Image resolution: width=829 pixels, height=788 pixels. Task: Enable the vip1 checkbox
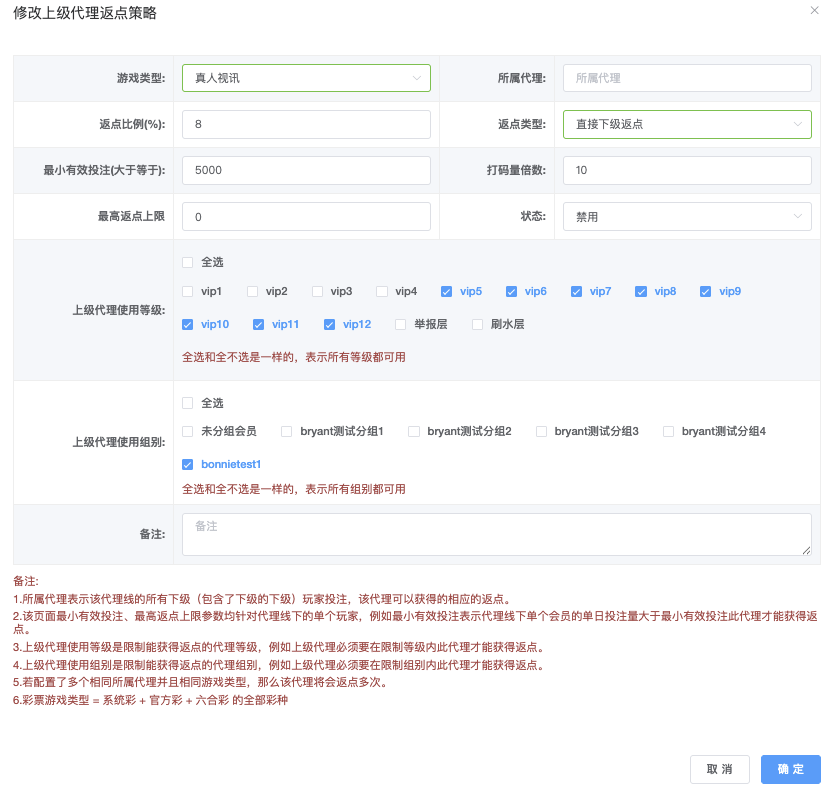pos(188,292)
